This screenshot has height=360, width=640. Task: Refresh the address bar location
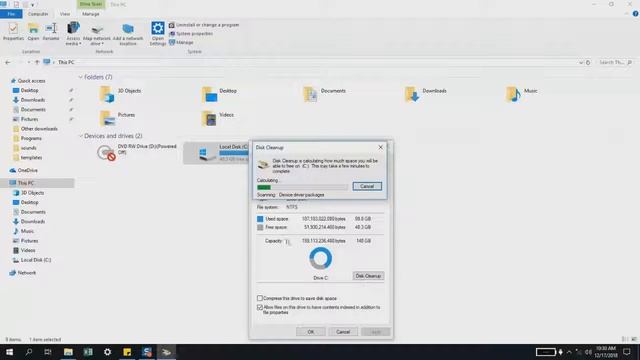[588, 62]
